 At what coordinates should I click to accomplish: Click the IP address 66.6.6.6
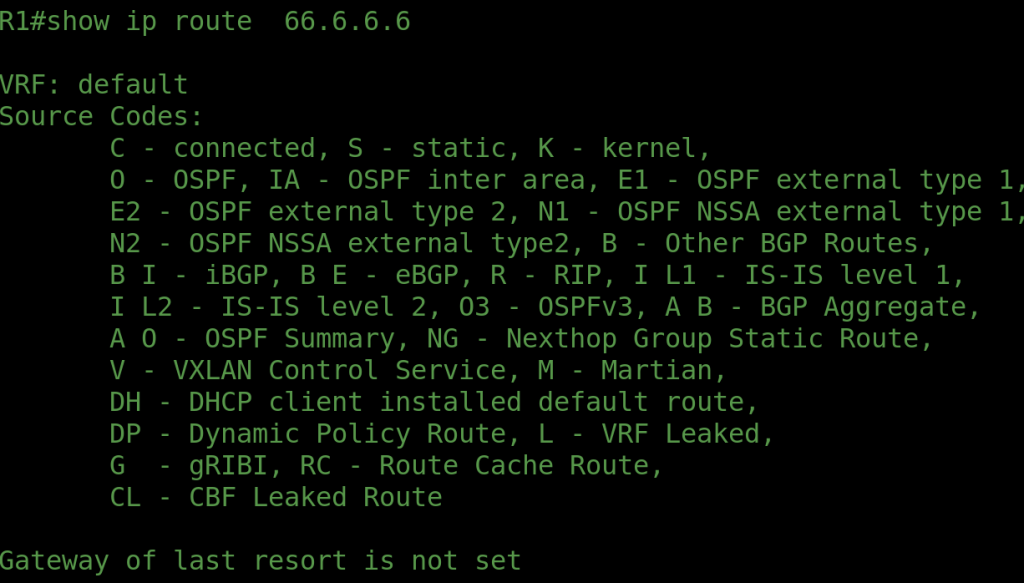click(x=347, y=21)
